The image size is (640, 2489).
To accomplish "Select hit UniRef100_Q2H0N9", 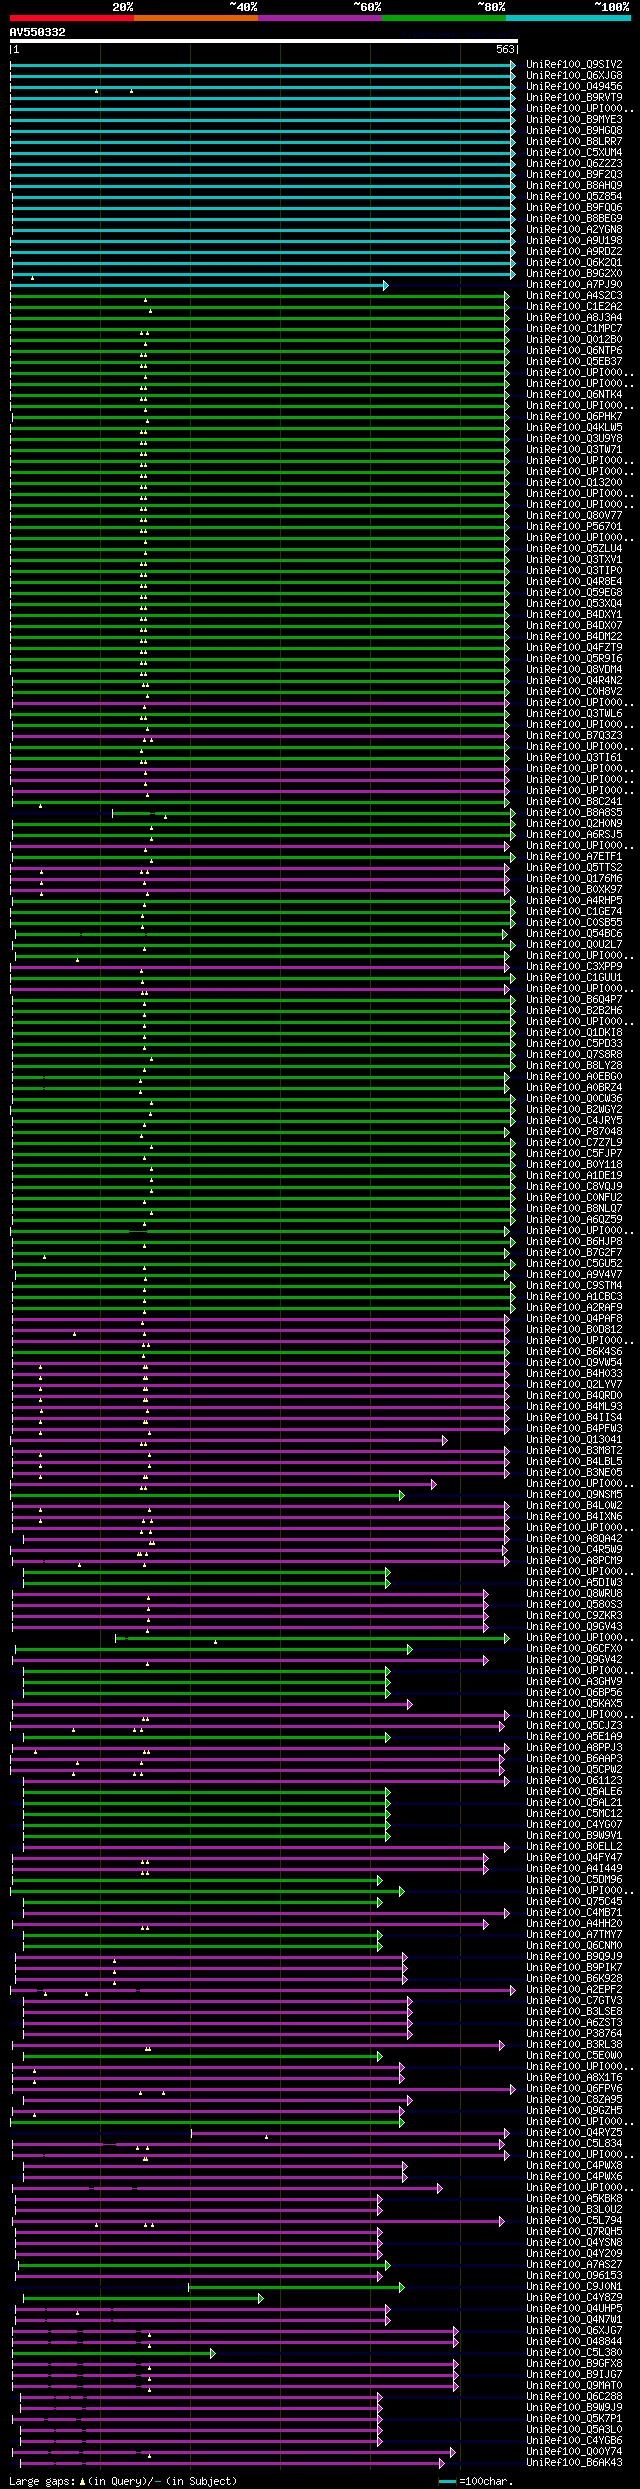I will (x=574, y=823).
